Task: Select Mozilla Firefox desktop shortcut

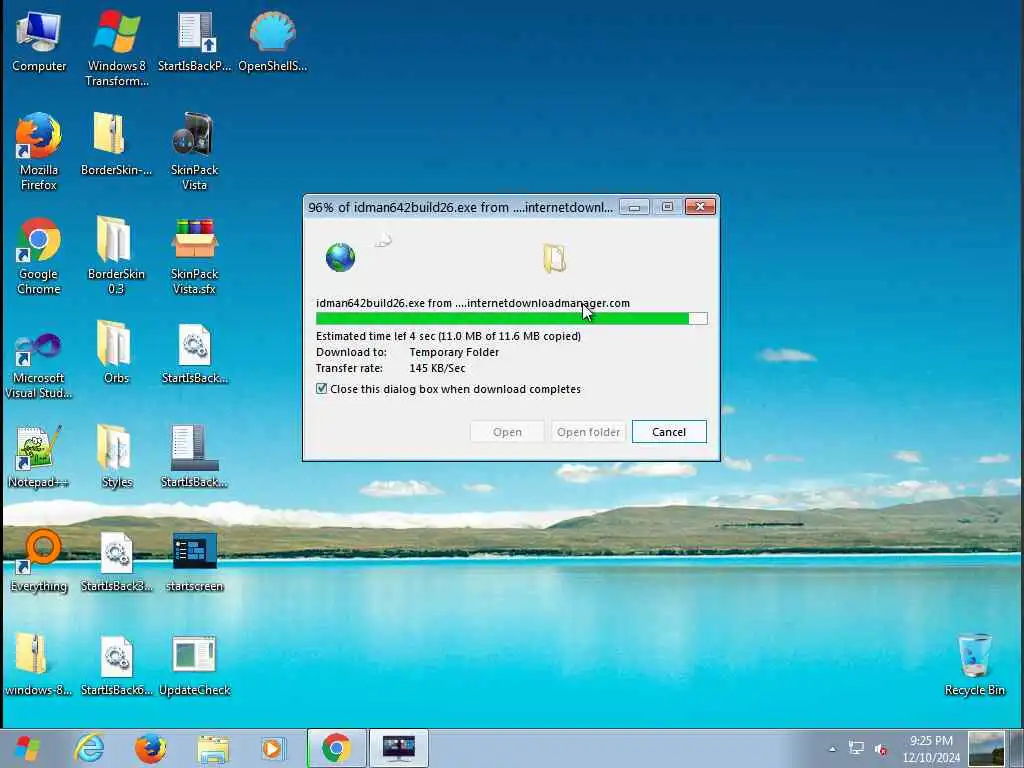Action: [x=39, y=152]
